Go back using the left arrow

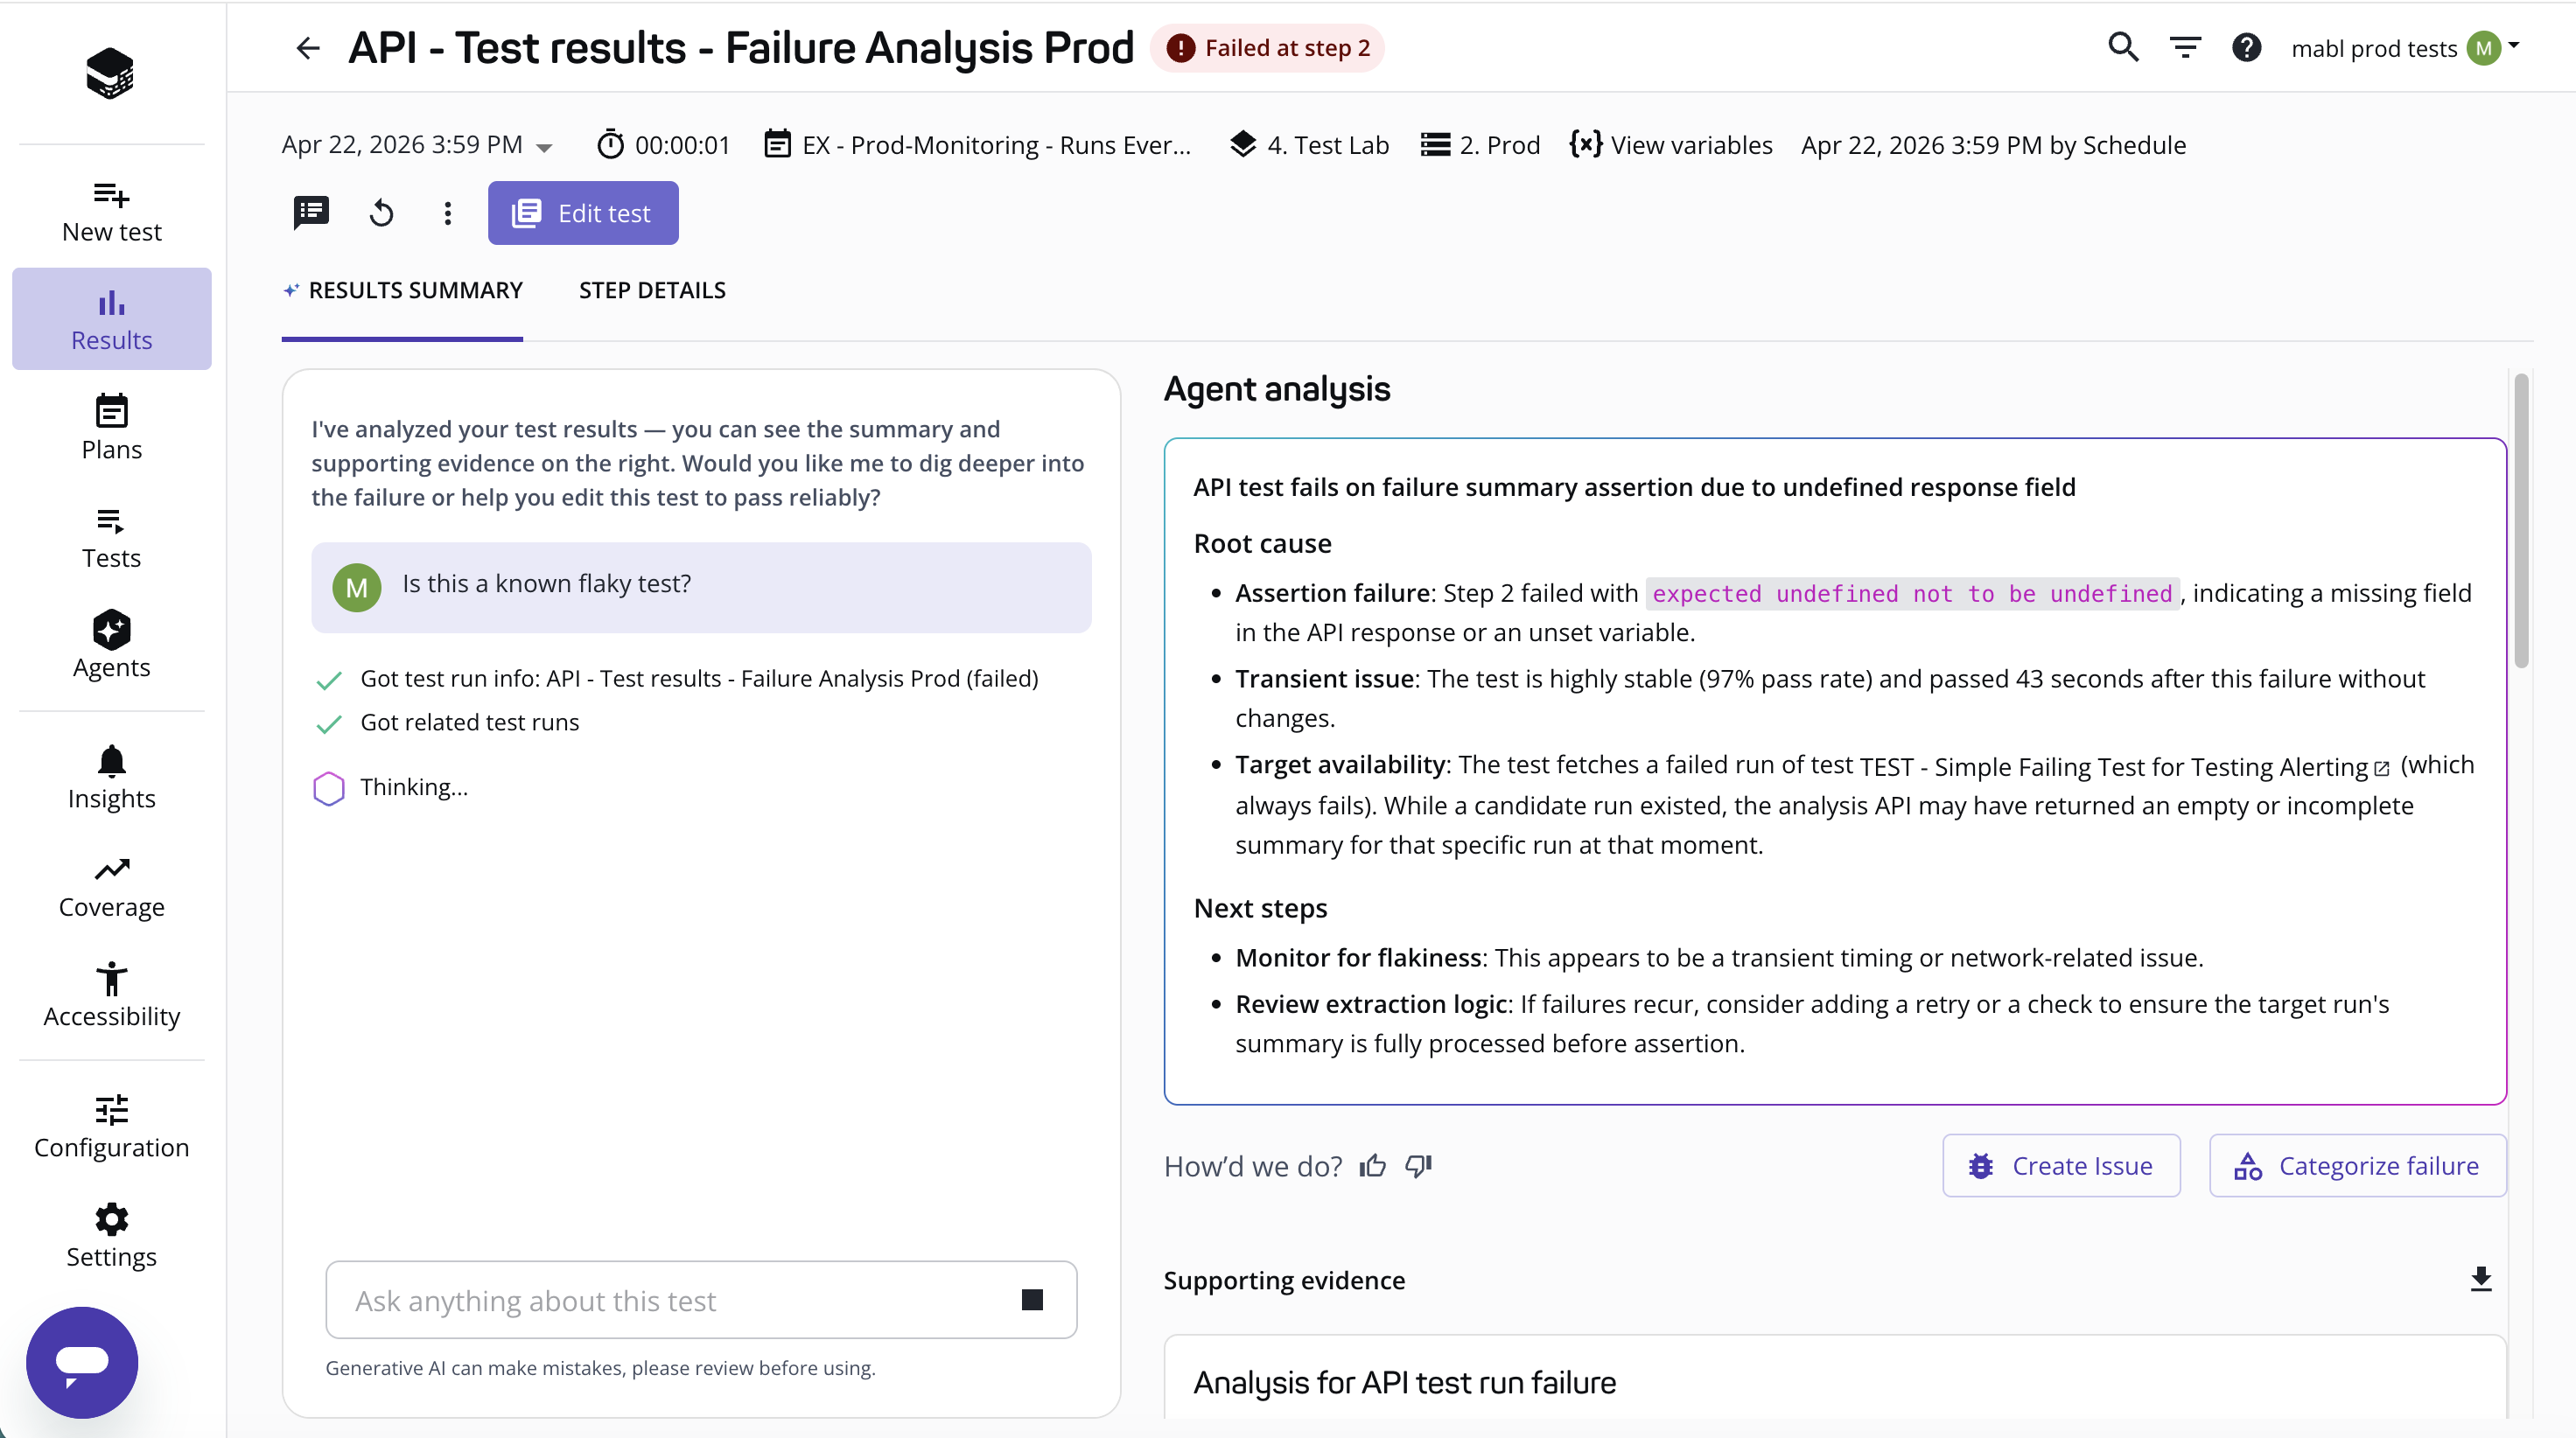point(308,48)
